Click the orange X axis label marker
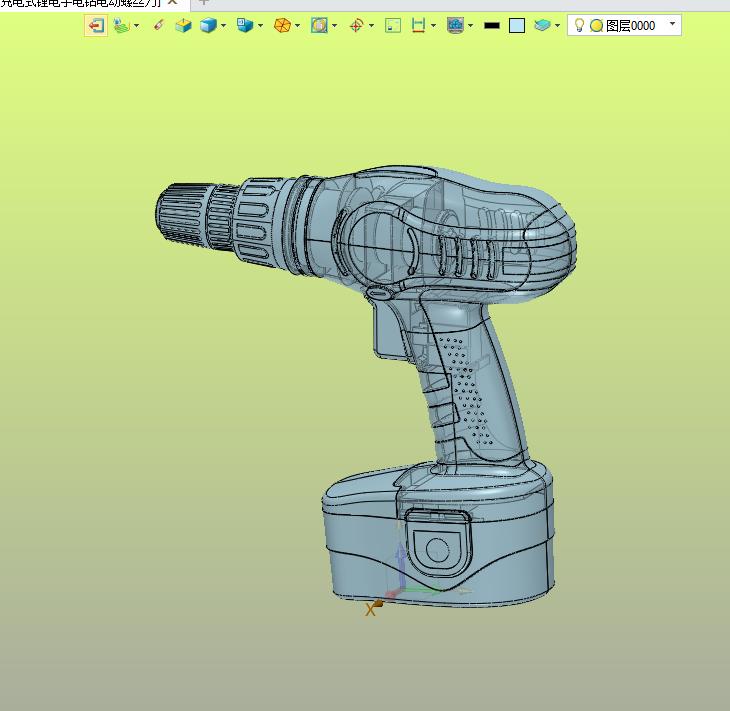Screen dimensions: 730x711 (x=371, y=609)
